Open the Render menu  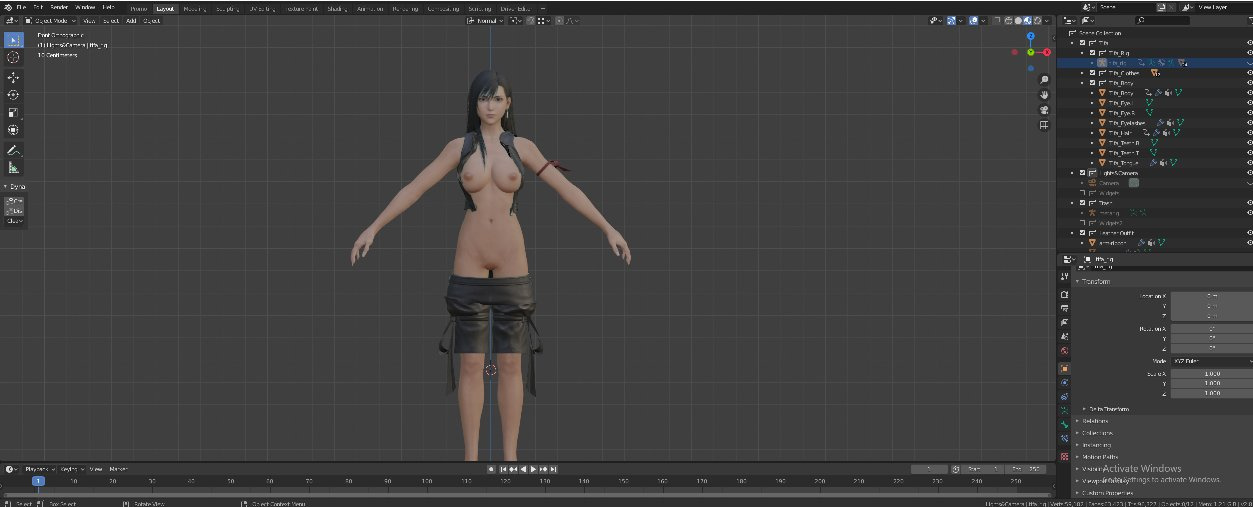[59, 7]
